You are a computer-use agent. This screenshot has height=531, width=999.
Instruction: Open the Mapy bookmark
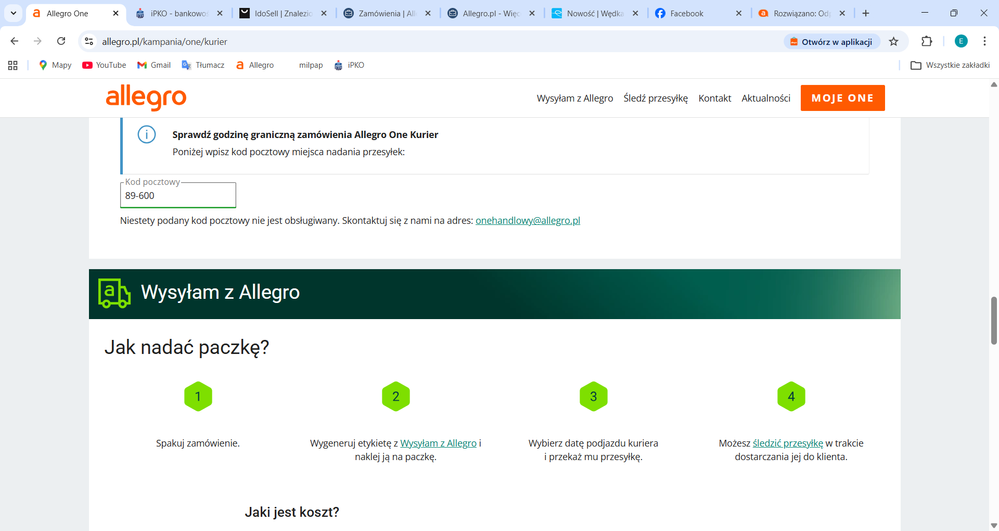55,65
